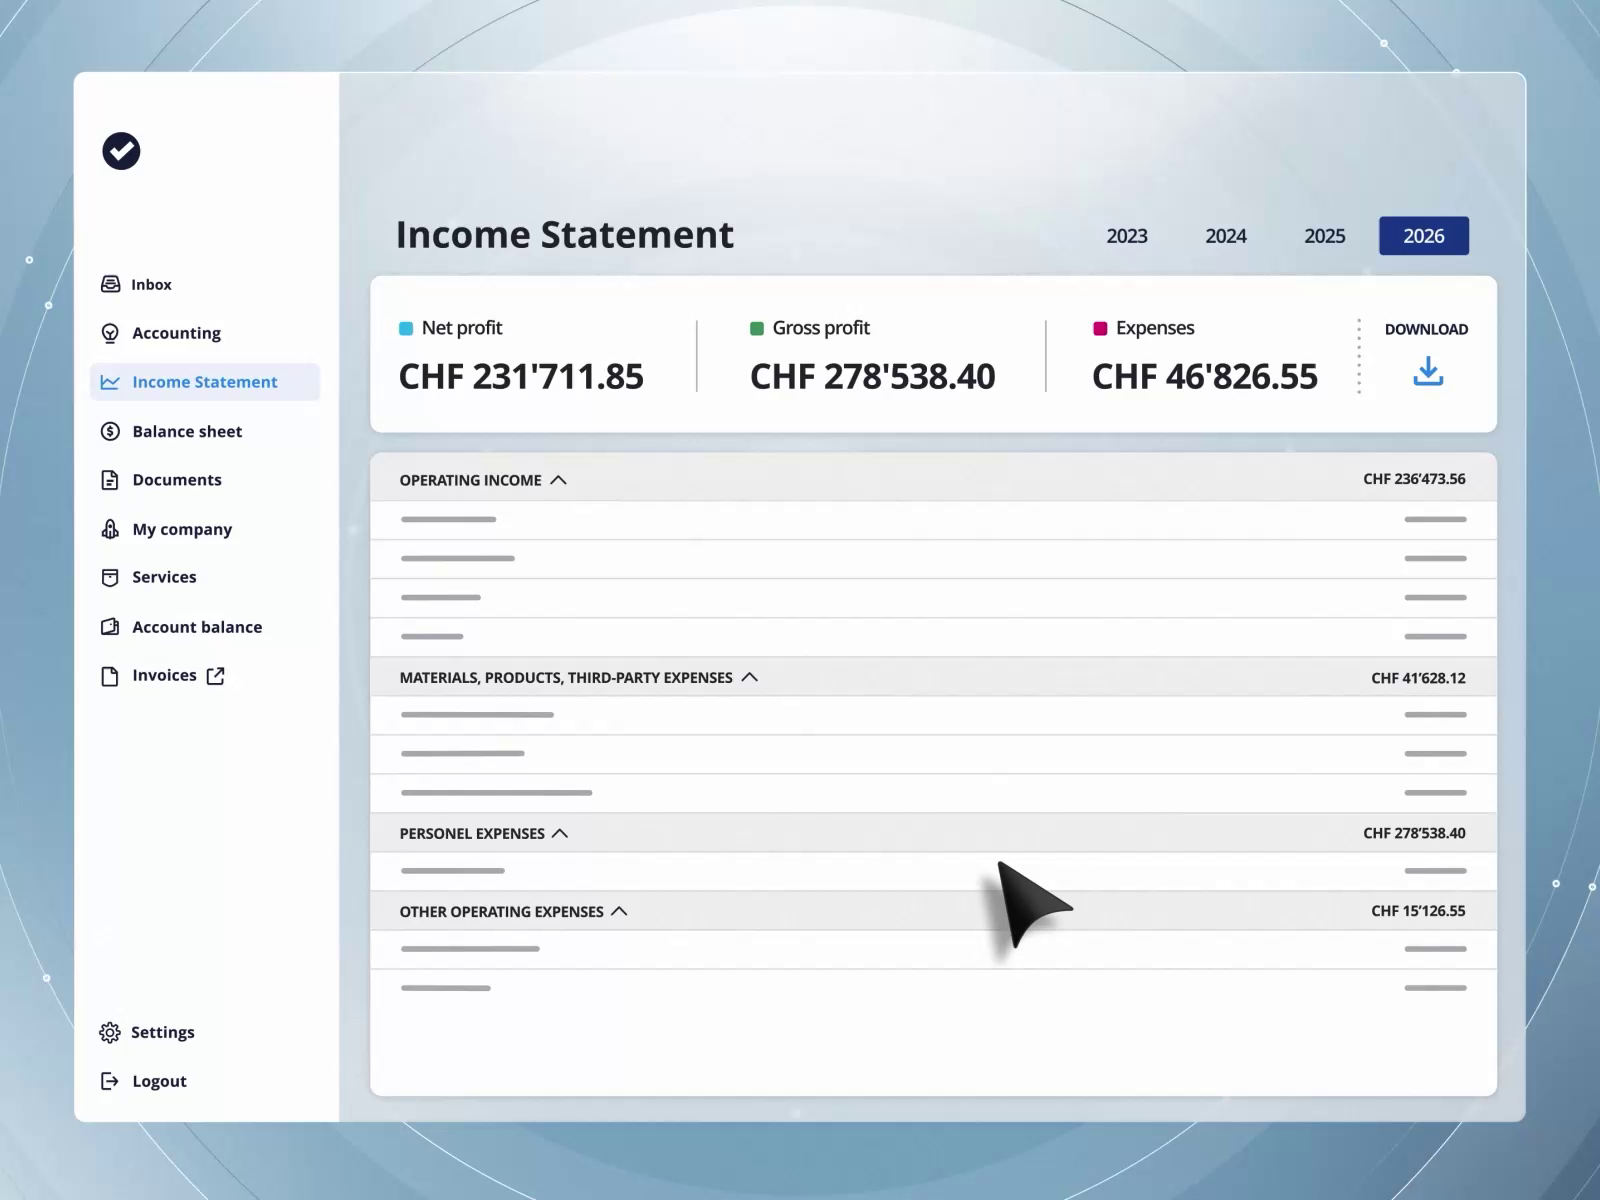Select the 2026 year tab
1600x1200 pixels.
(x=1424, y=236)
